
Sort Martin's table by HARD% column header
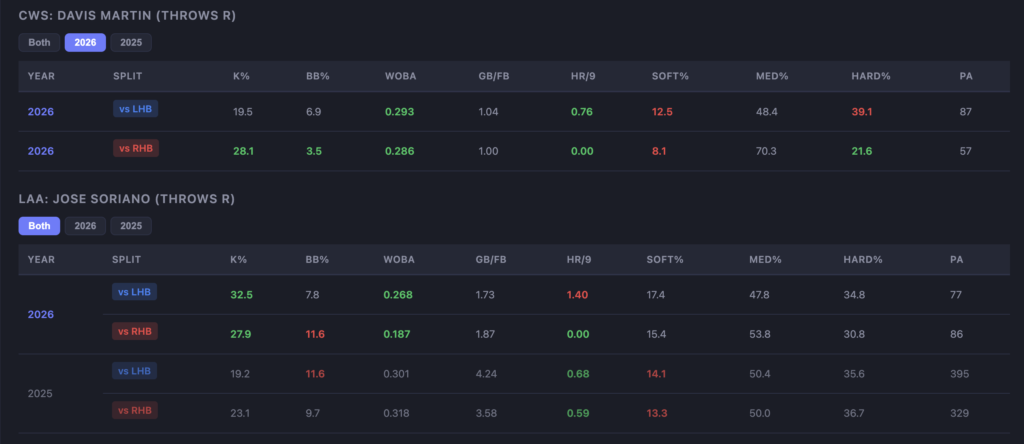(871, 76)
